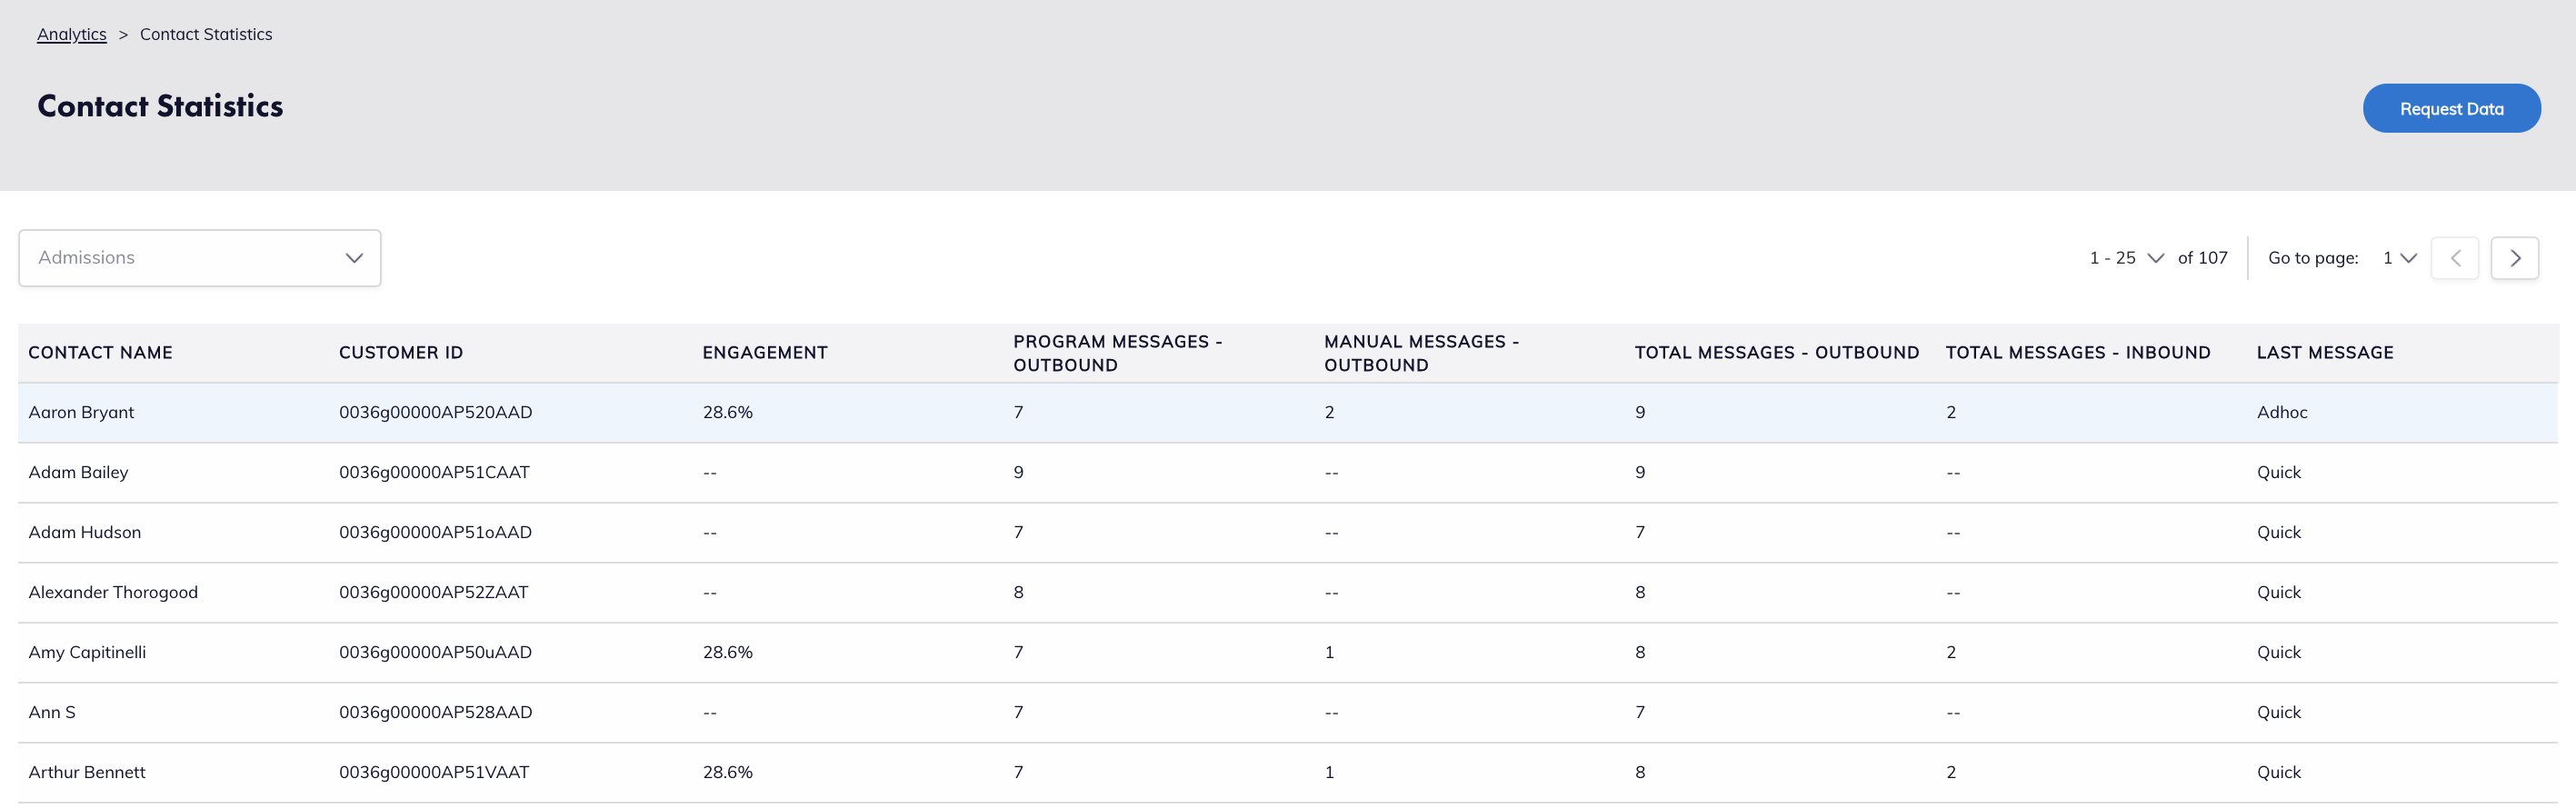Click the Request Data button

coord(2451,108)
